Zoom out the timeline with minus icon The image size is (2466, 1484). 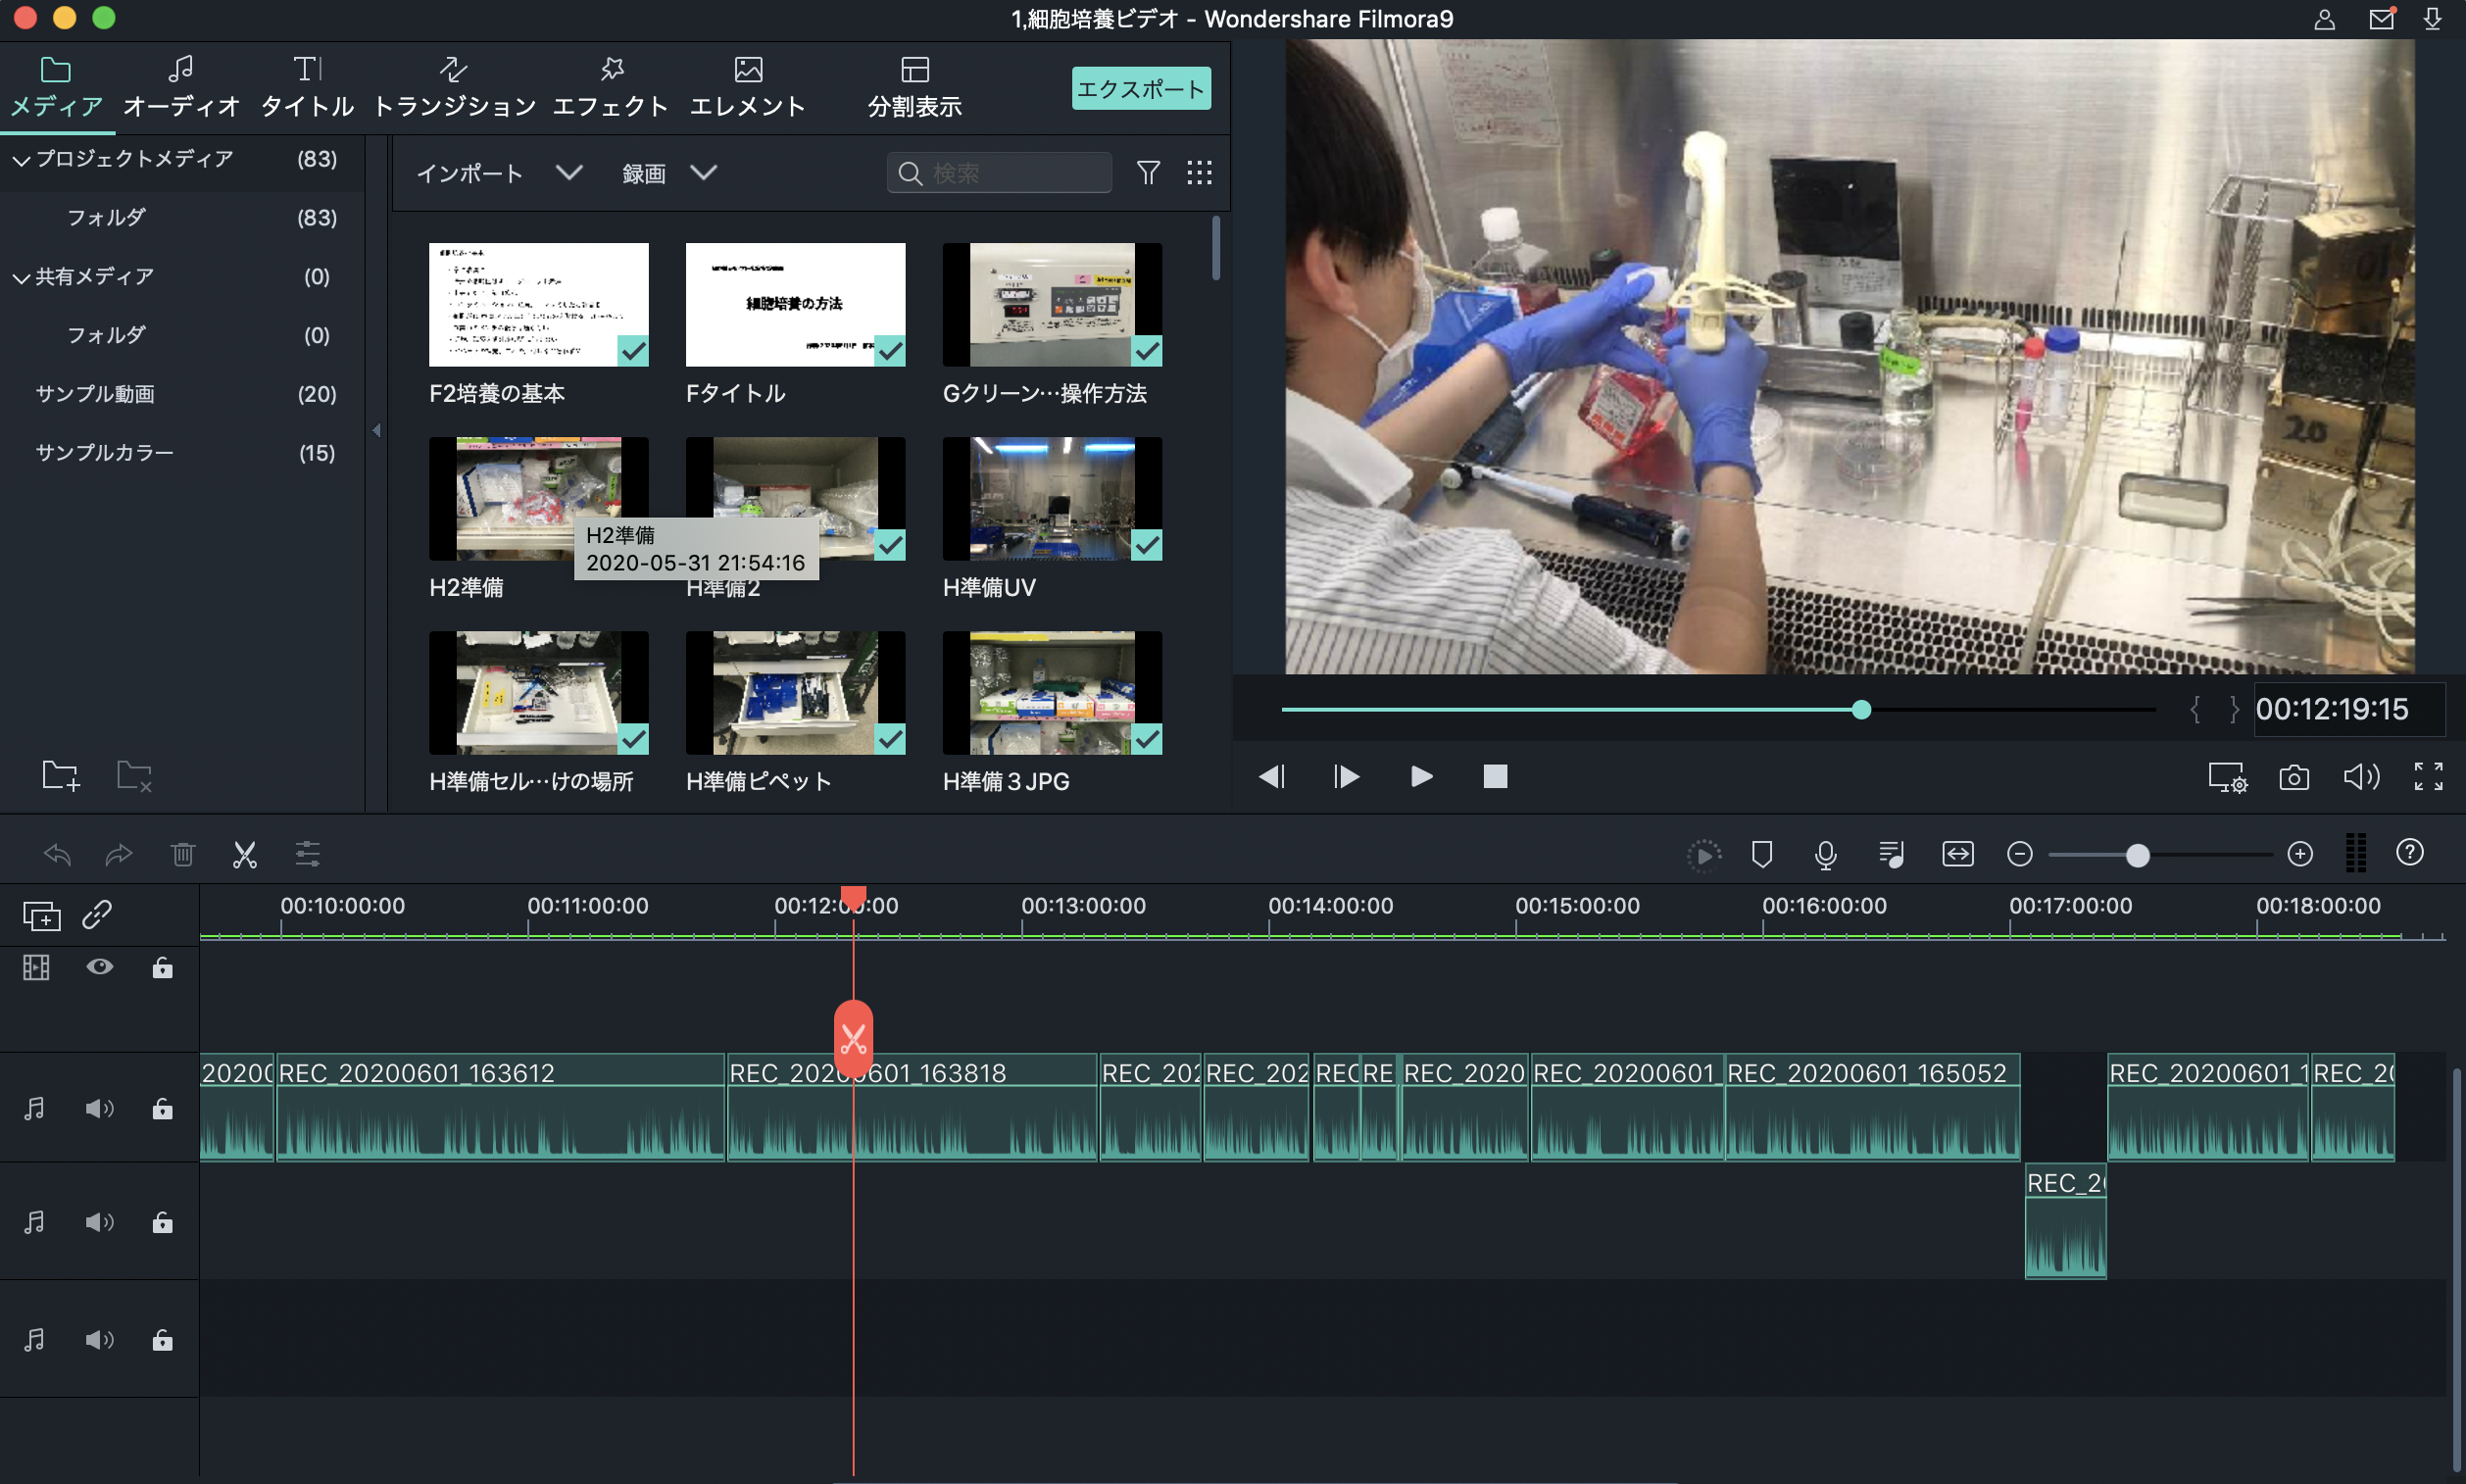(x=2020, y=854)
